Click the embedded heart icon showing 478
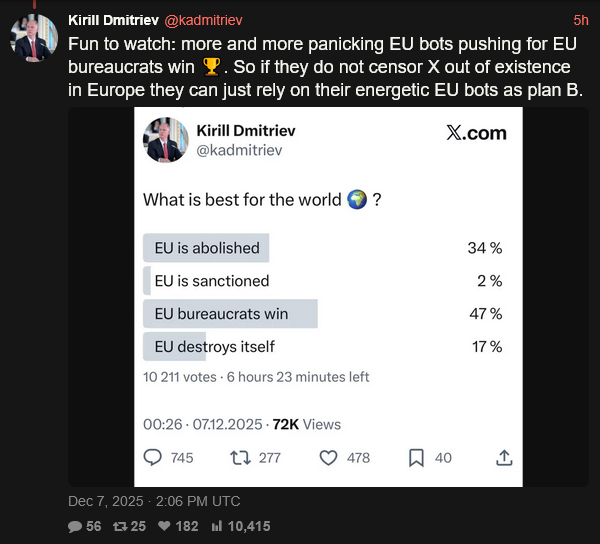 328,457
